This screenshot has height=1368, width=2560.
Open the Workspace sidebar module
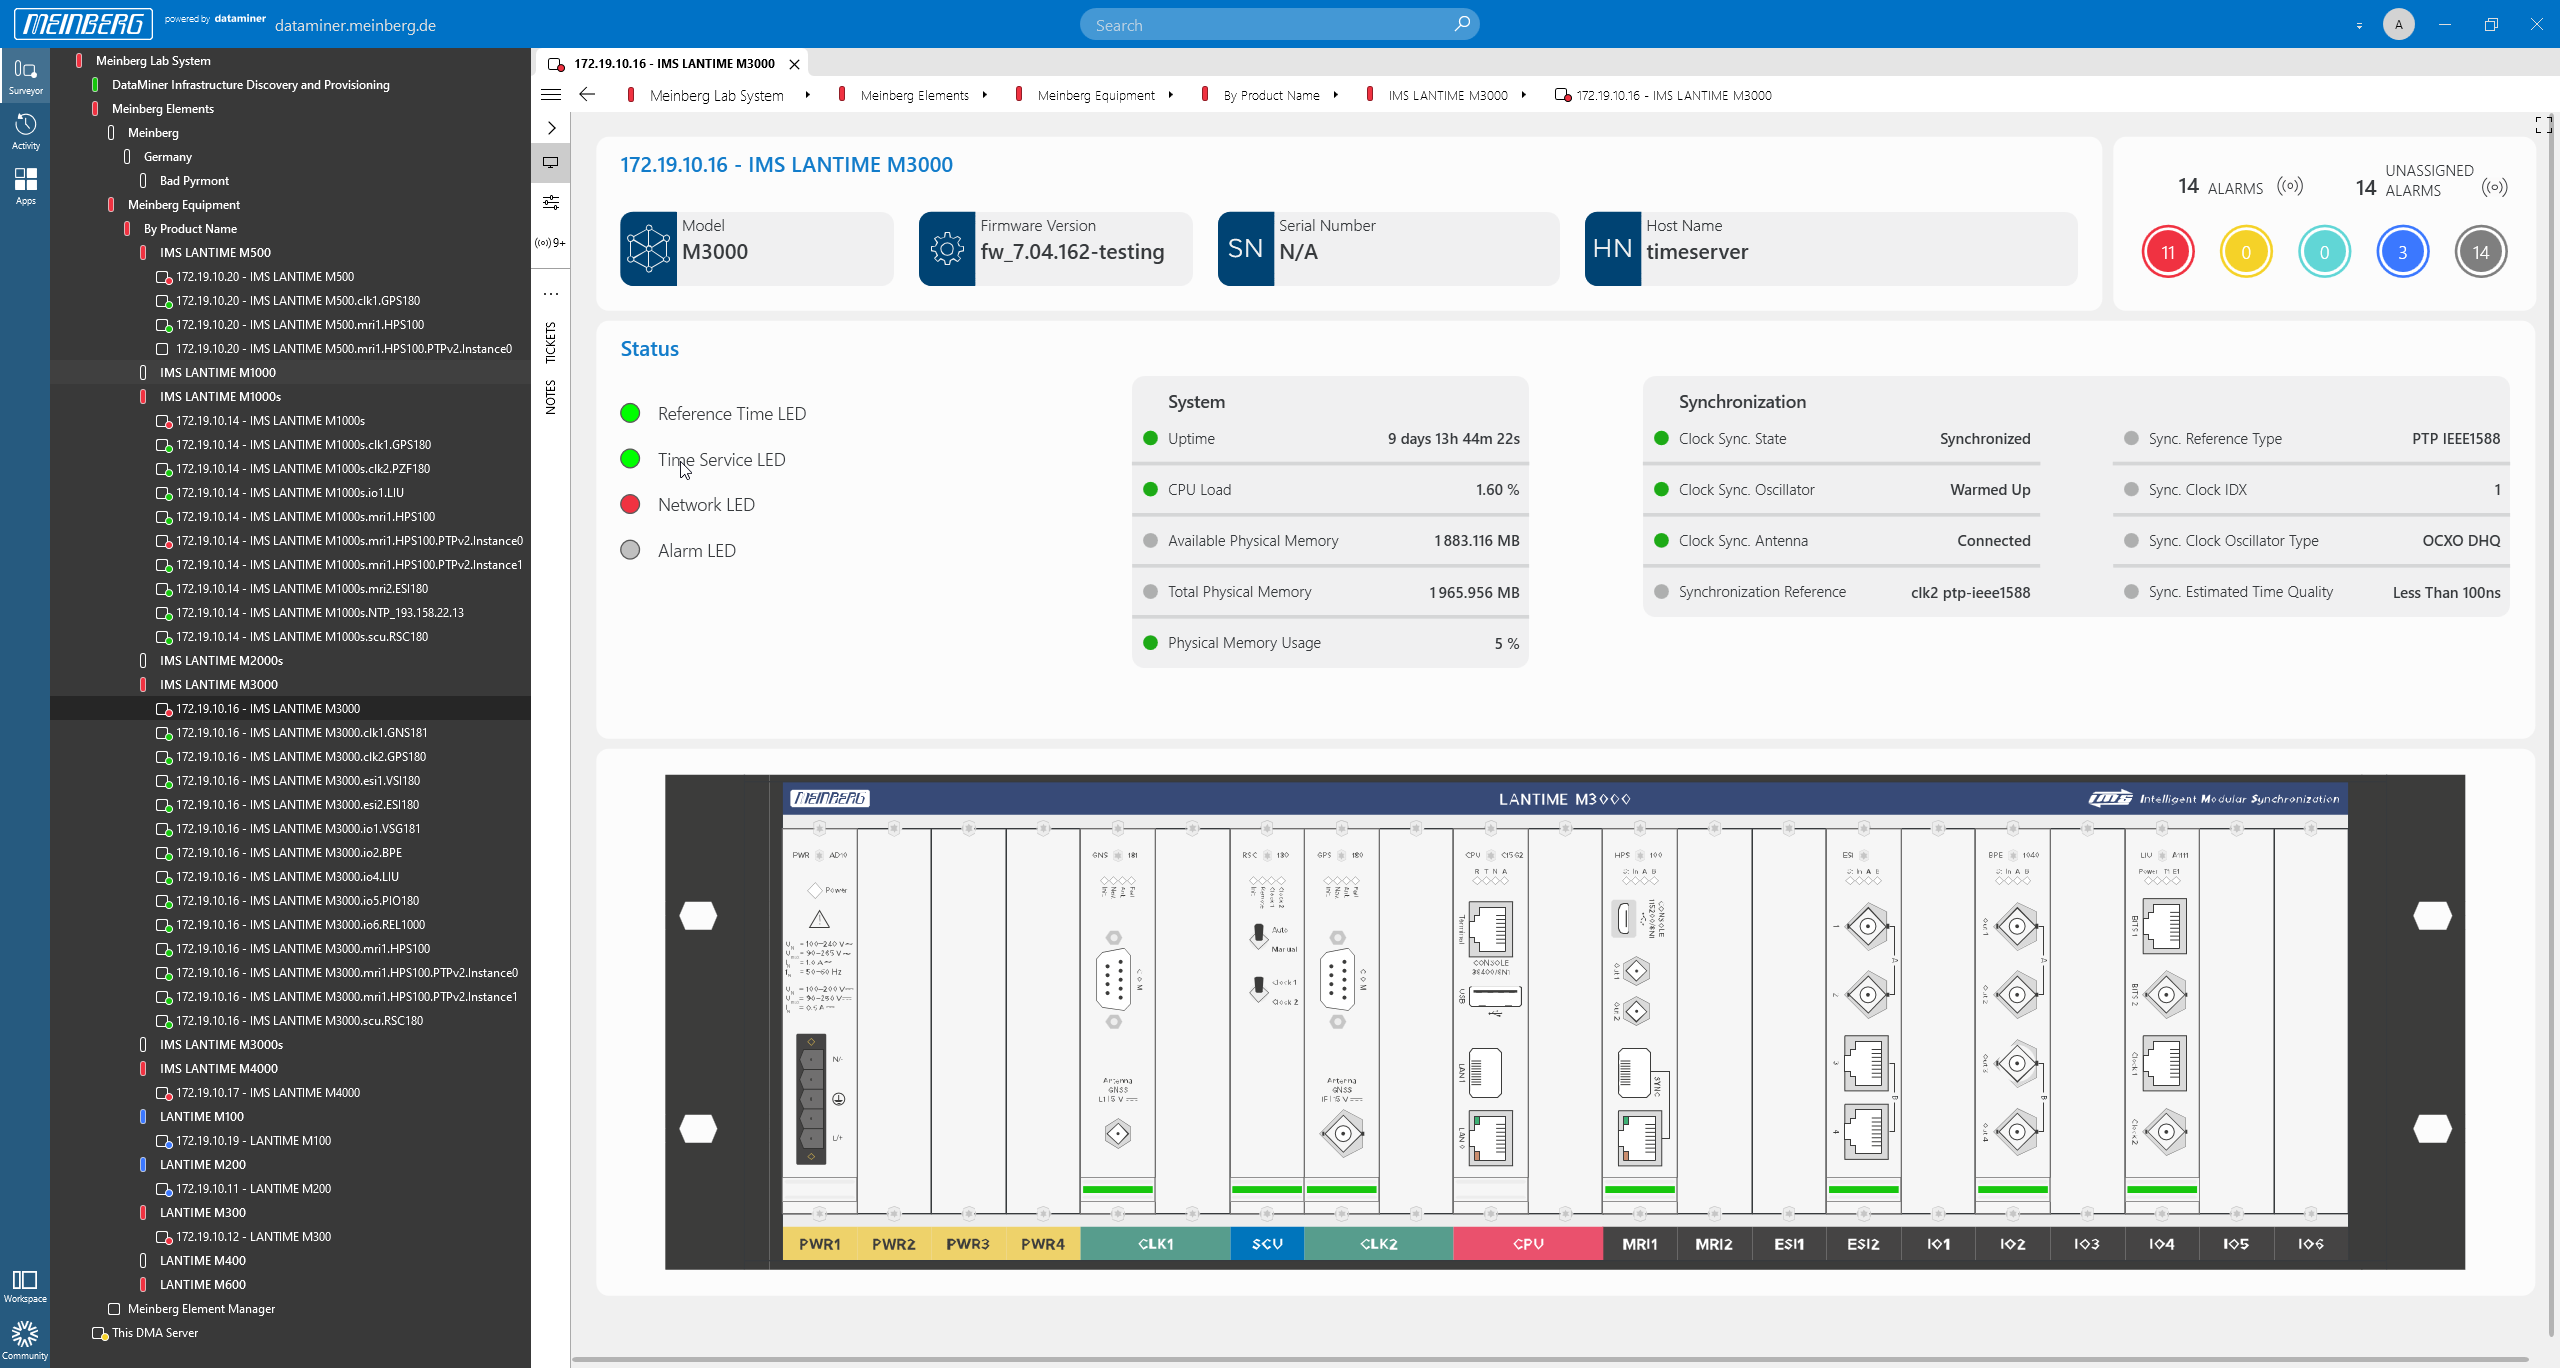tap(25, 1286)
